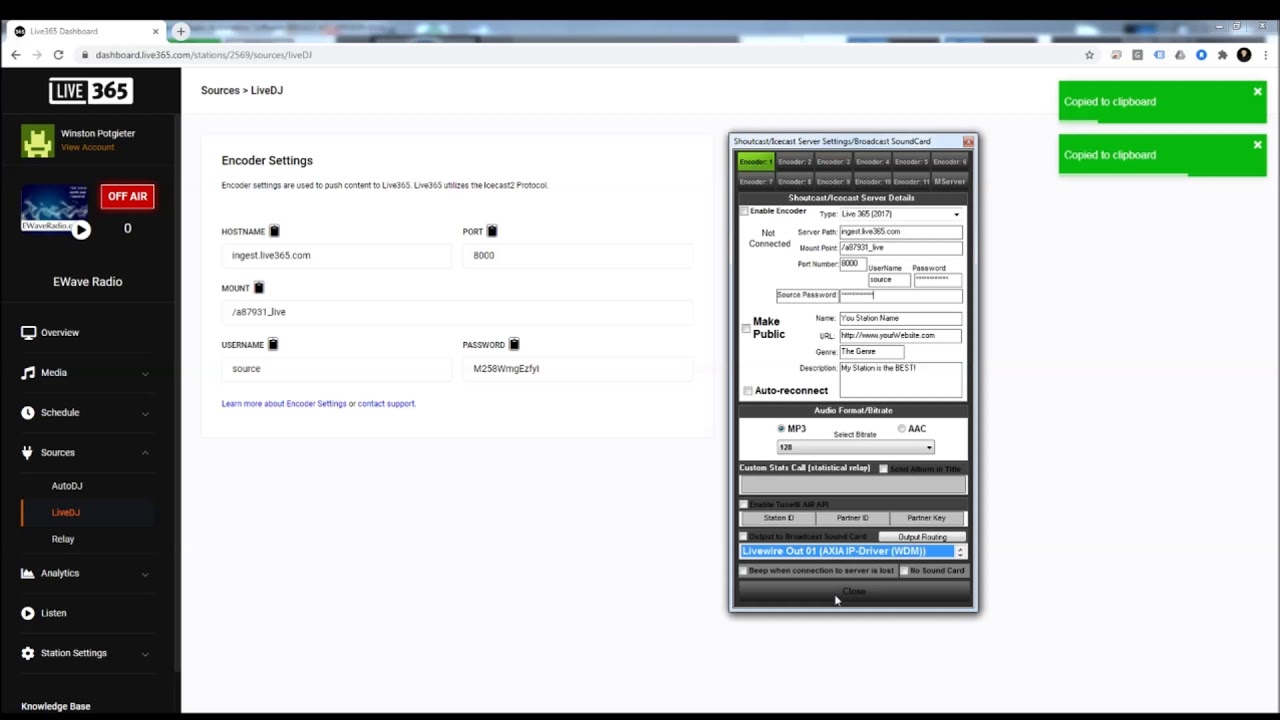Tick the Enable Encoder checkbox
The image size is (1280, 720).
click(744, 212)
